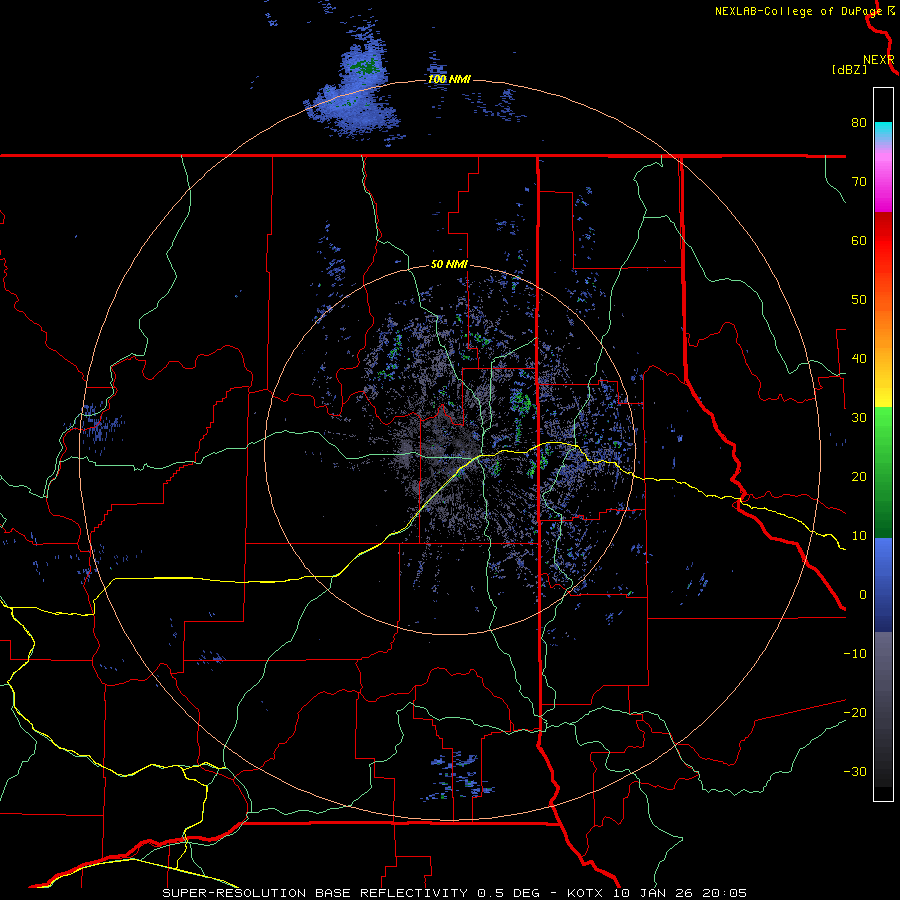This screenshot has width=900, height=900.
Task: Click the 30 value on dBZ scale
Action: coord(859,417)
